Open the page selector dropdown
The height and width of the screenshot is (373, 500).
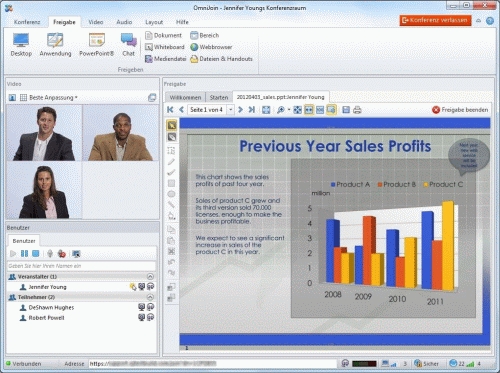pyautogui.click(x=230, y=110)
